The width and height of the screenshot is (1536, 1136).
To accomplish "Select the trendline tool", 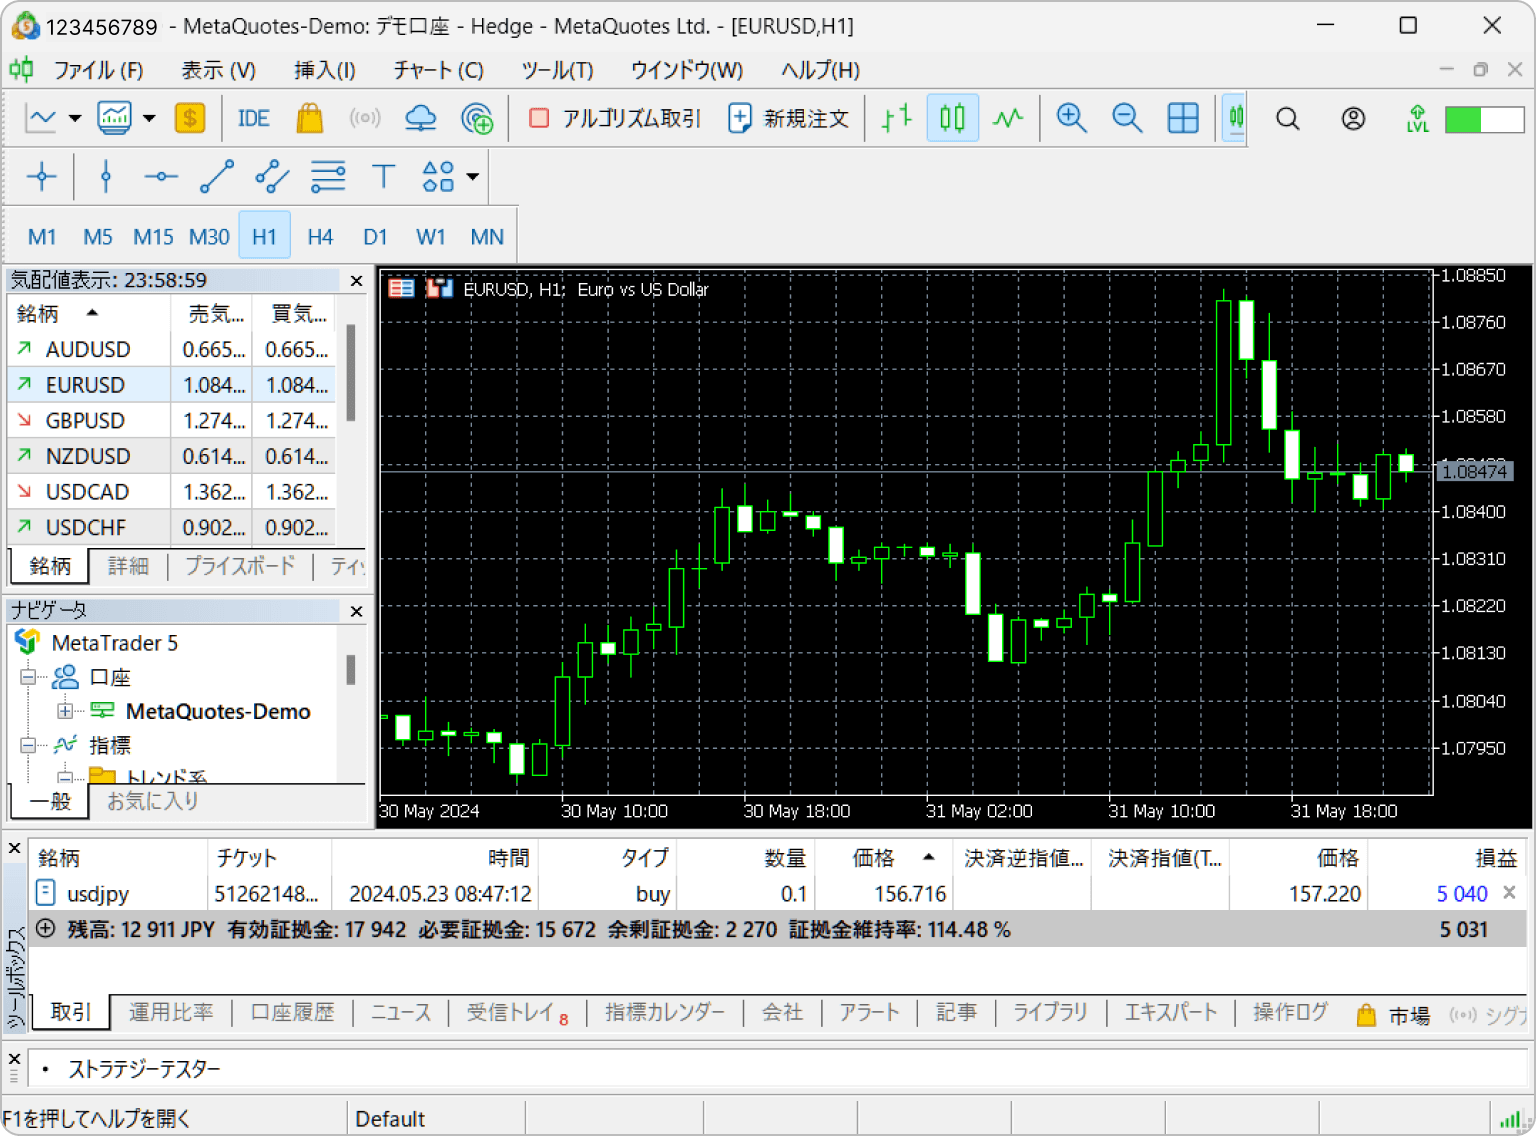I will [x=216, y=177].
